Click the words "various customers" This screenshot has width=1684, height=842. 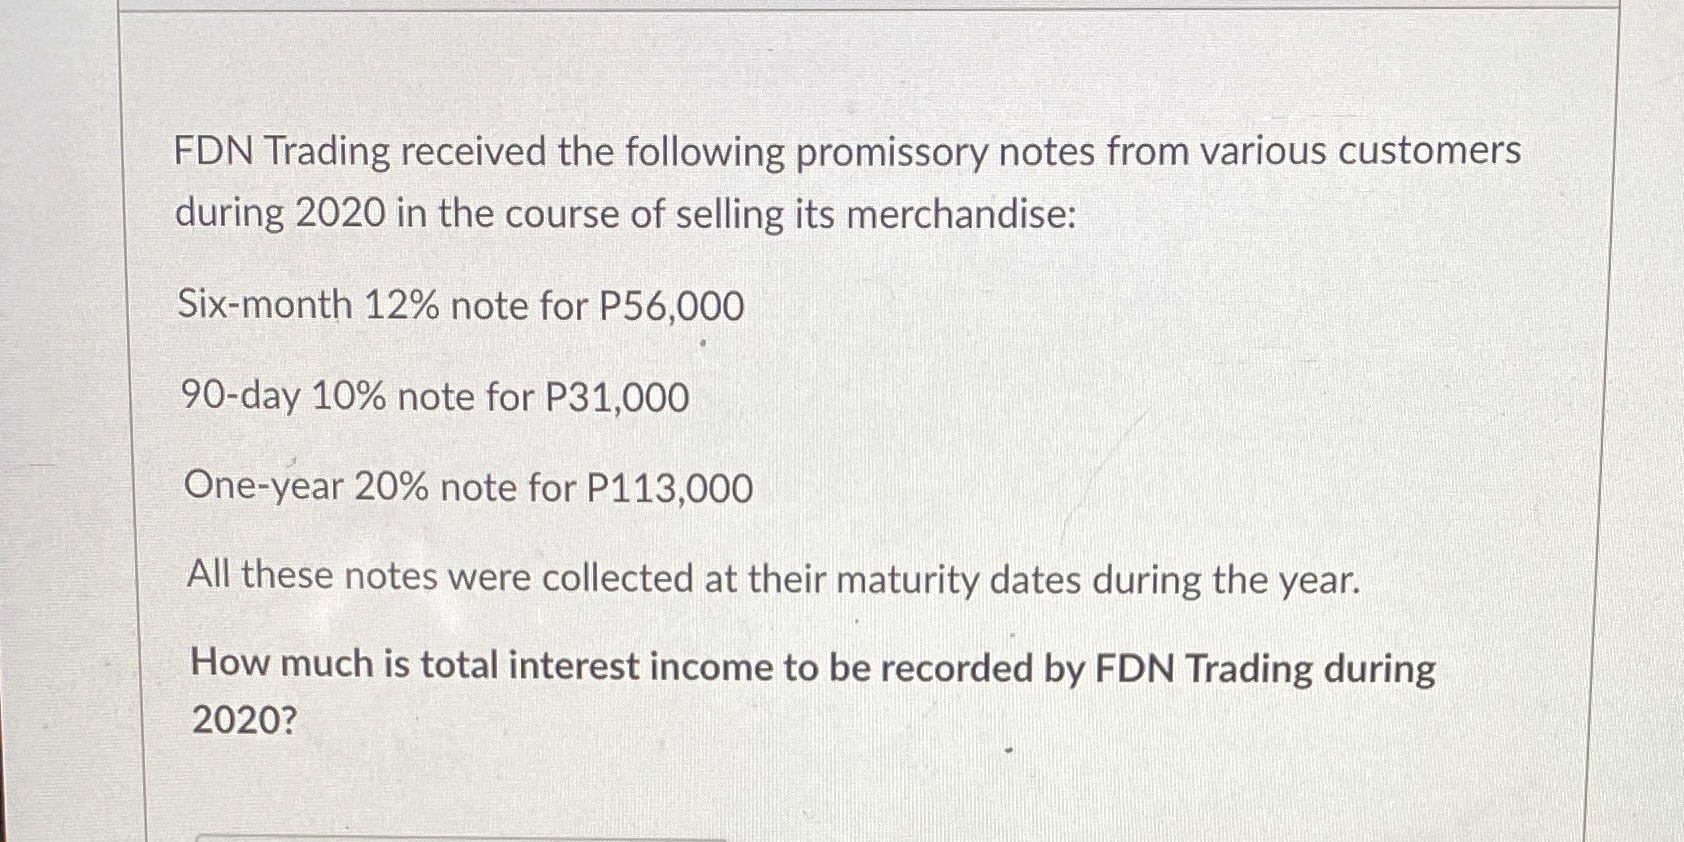pyautogui.click(x=1361, y=150)
